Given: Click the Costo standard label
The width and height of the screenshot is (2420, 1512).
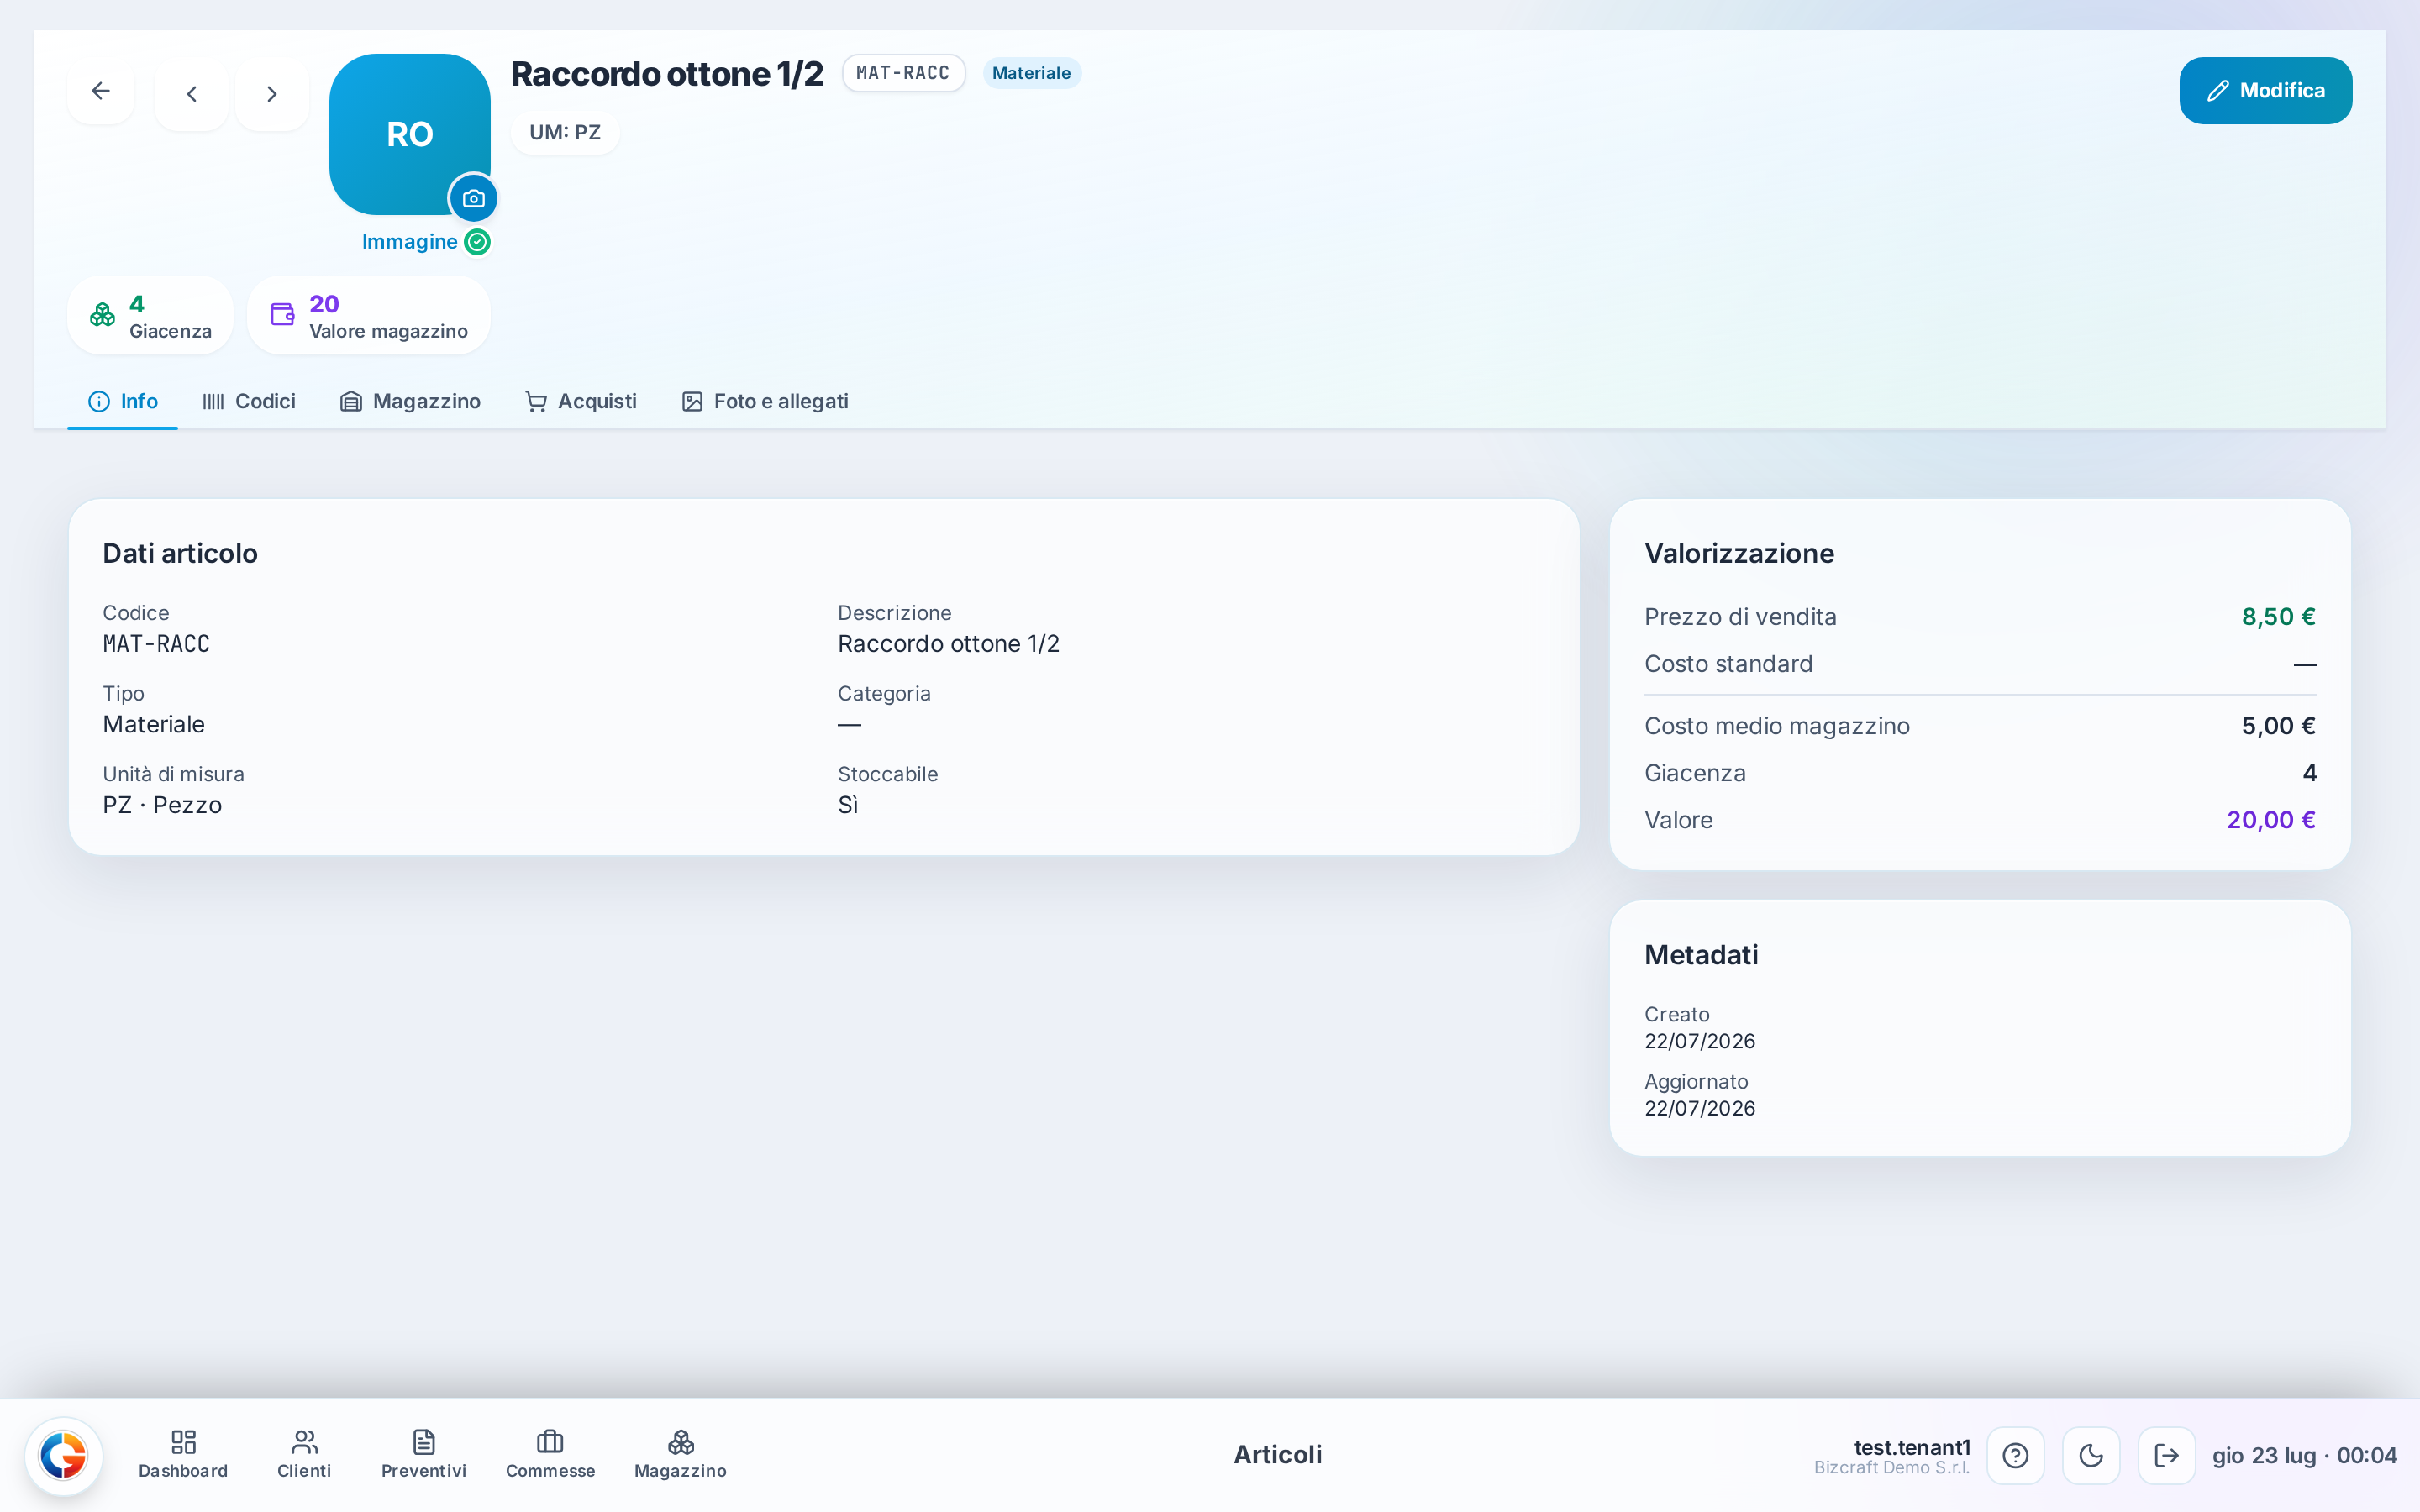Looking at the screenshot, I should pyautogui.click(x=1728, y=664).
